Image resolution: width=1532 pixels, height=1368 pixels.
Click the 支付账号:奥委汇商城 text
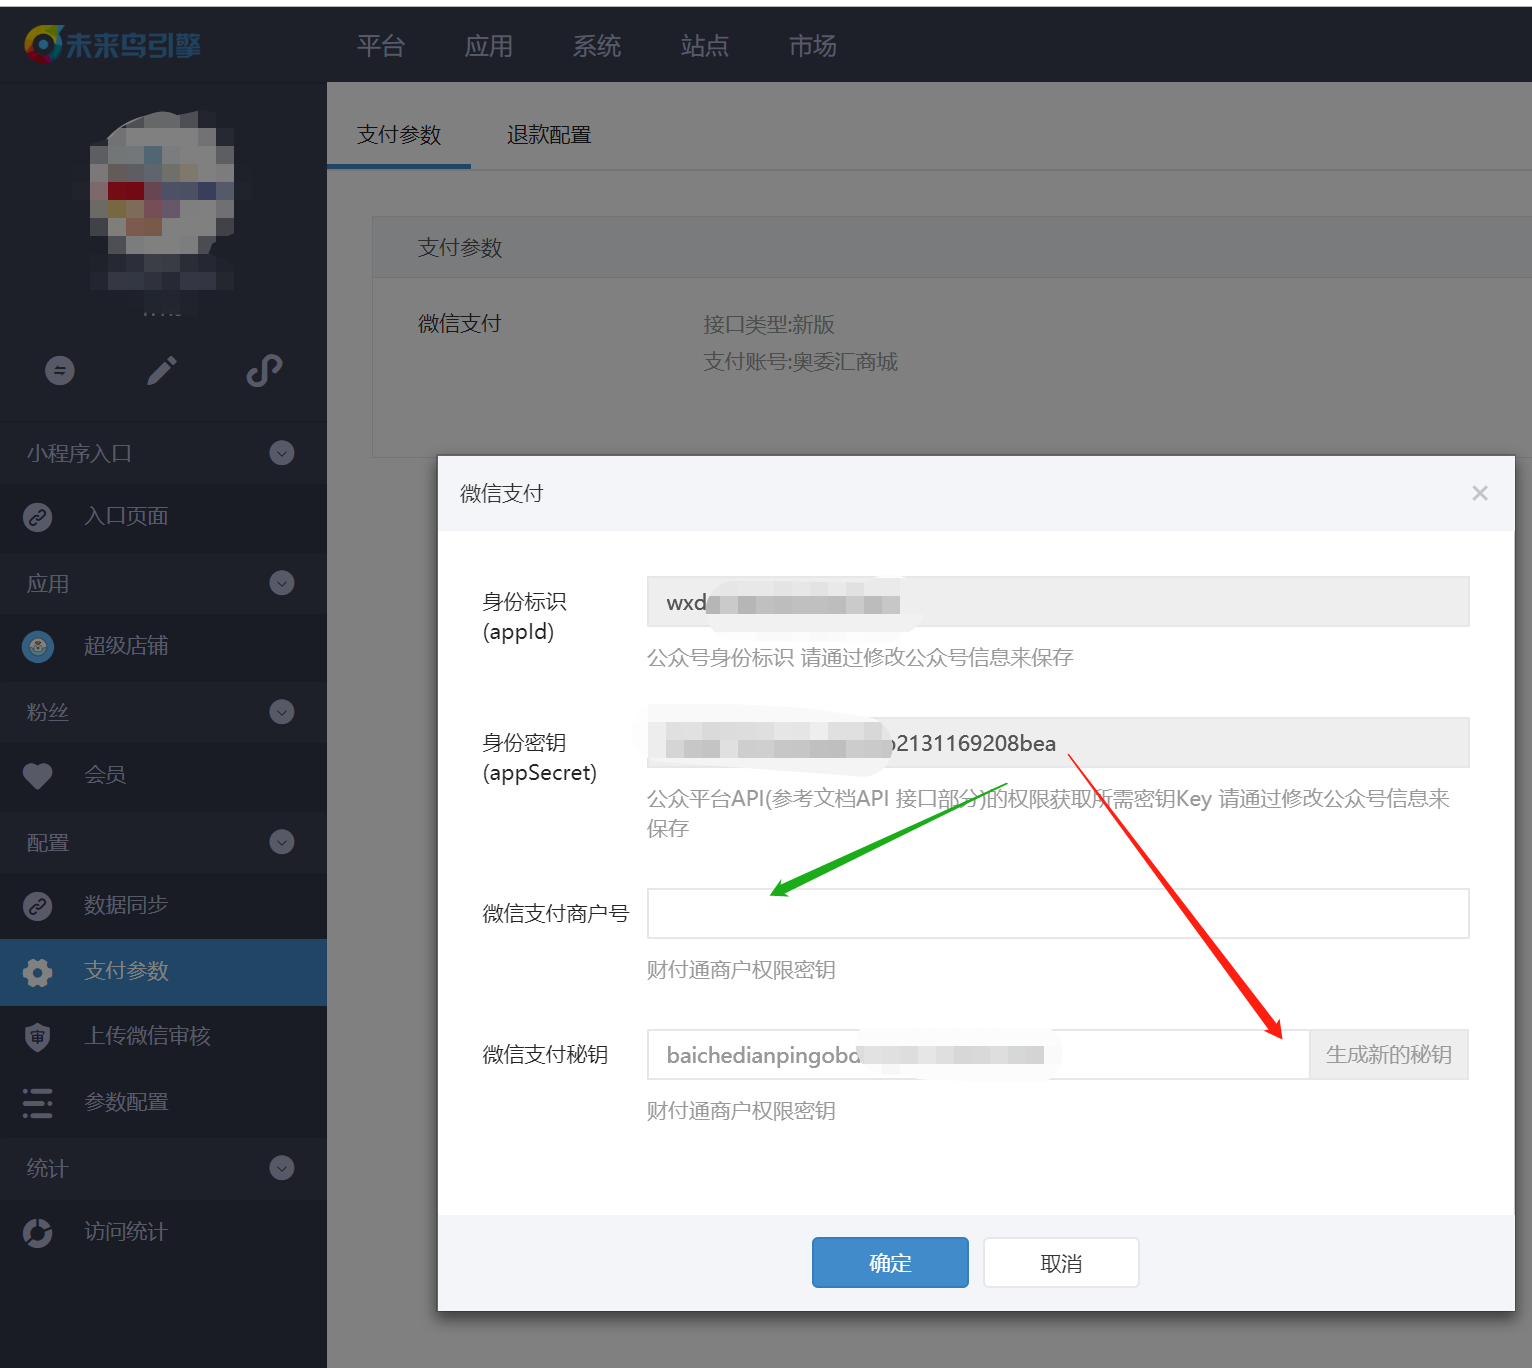tap(801, 362)
